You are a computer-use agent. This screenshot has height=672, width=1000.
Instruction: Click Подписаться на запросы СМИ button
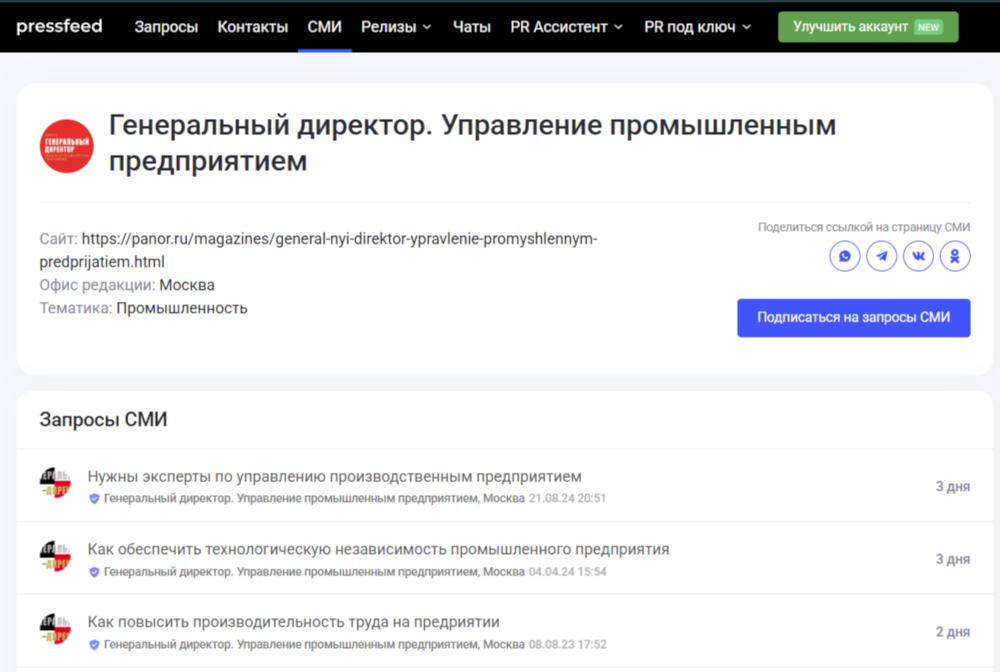pos(853,318)
